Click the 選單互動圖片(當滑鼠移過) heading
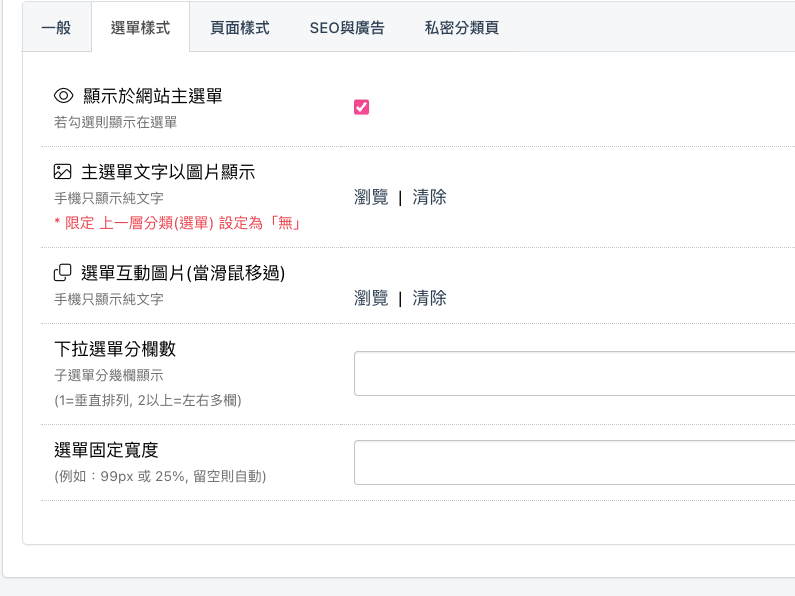This screenshot has width=795, height=596. click(183, 273)
